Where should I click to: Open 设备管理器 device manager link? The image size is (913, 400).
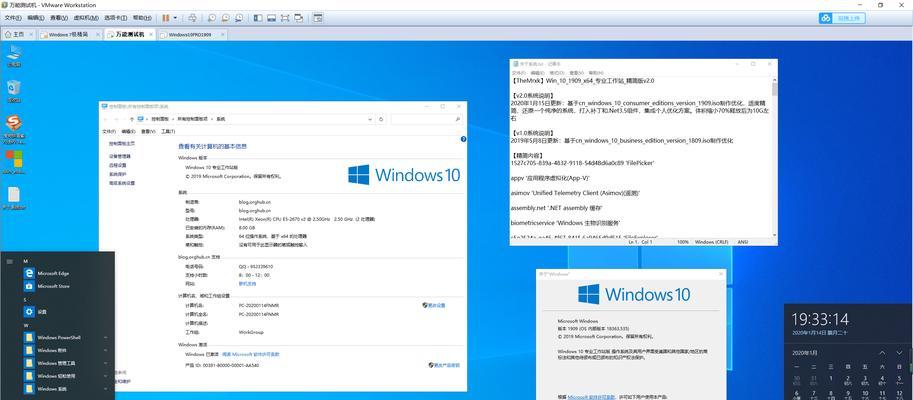(x=120, y=157)
